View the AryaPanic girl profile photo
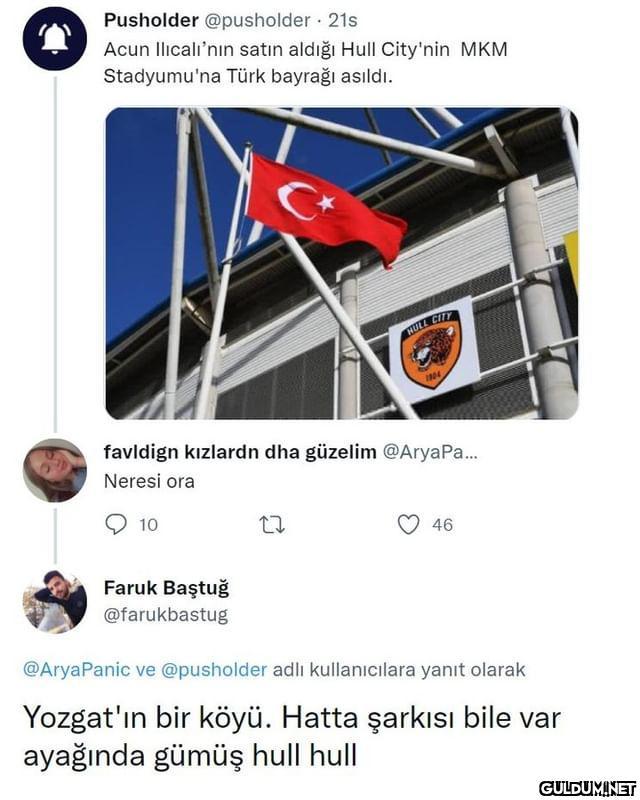The width and height of the screenshot is (640, 800). click(55, 470)
